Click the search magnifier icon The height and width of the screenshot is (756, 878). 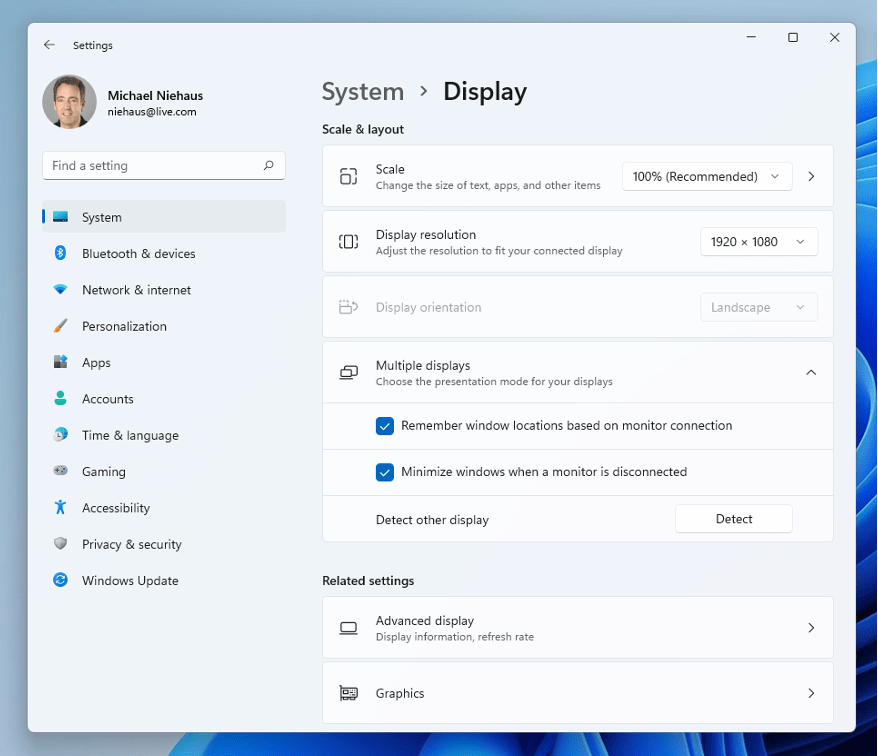[x=268, y=166]
